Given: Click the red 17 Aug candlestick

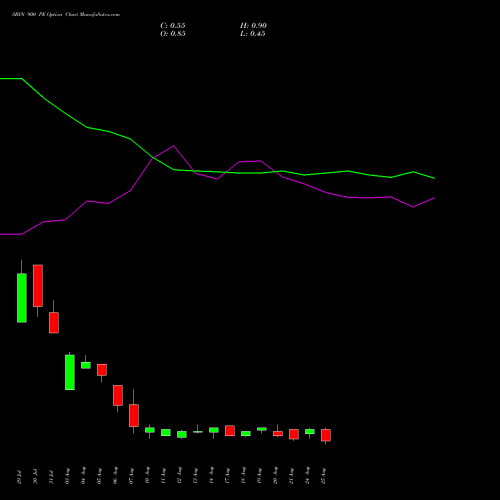Looking at the screenshot, I should coord(230,430).
